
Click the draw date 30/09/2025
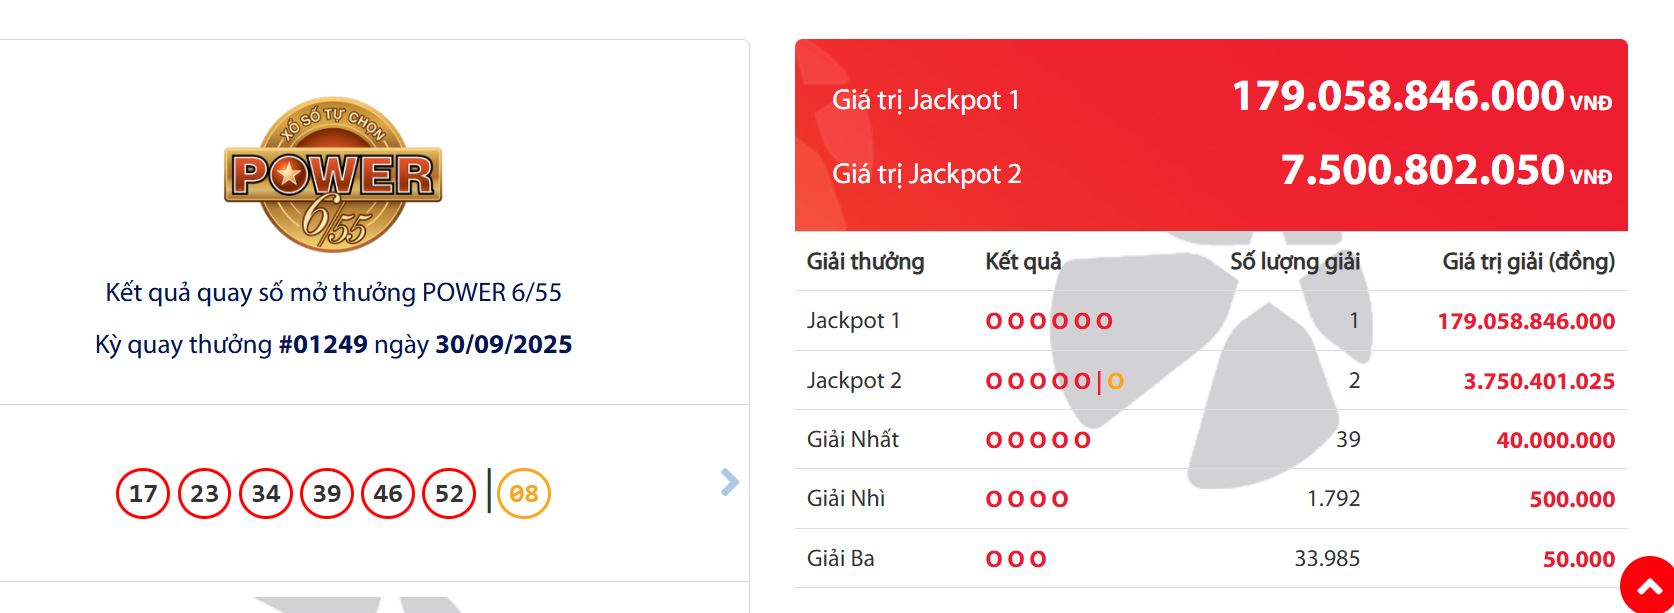pyautogui.click(x=504, y=345)
